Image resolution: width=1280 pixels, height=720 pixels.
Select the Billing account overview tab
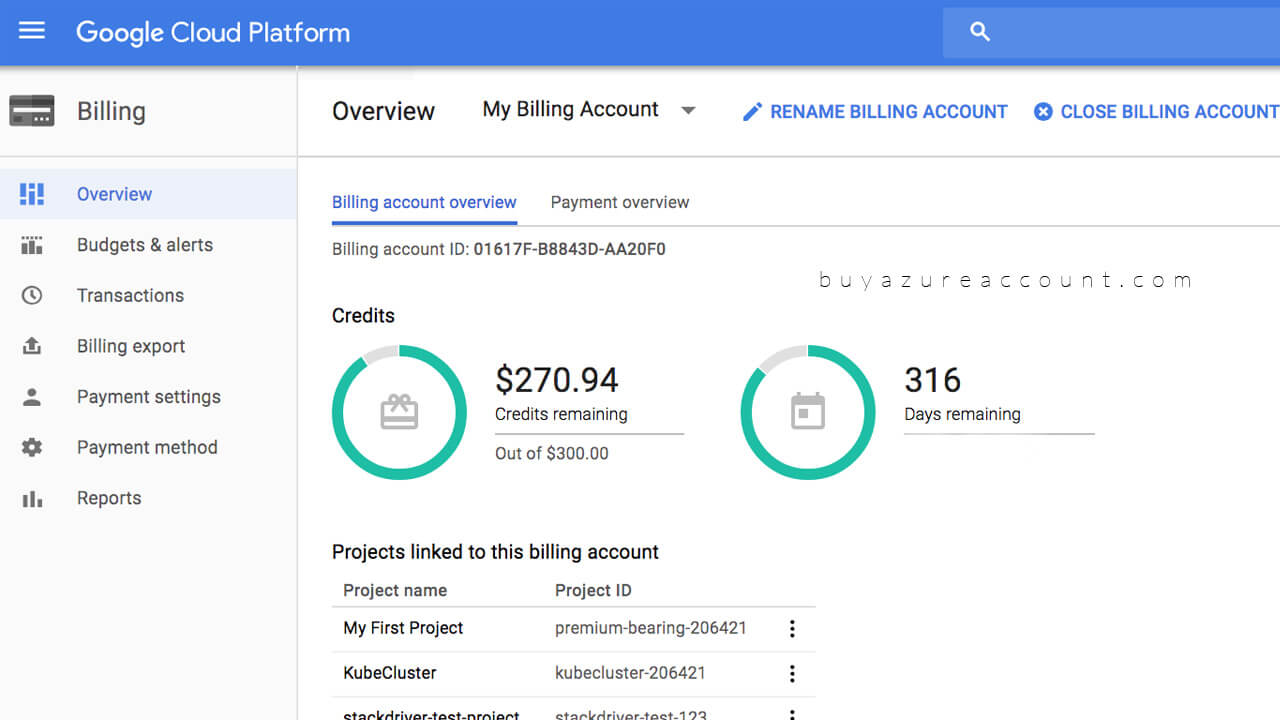424,202
